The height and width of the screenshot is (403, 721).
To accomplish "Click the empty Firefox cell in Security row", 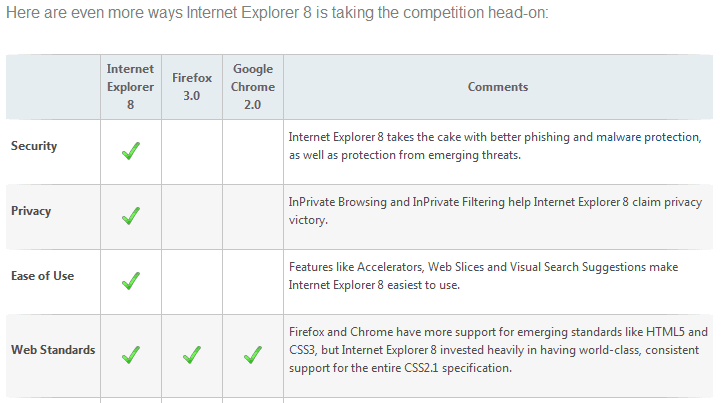I will click(x=192, y=151).
